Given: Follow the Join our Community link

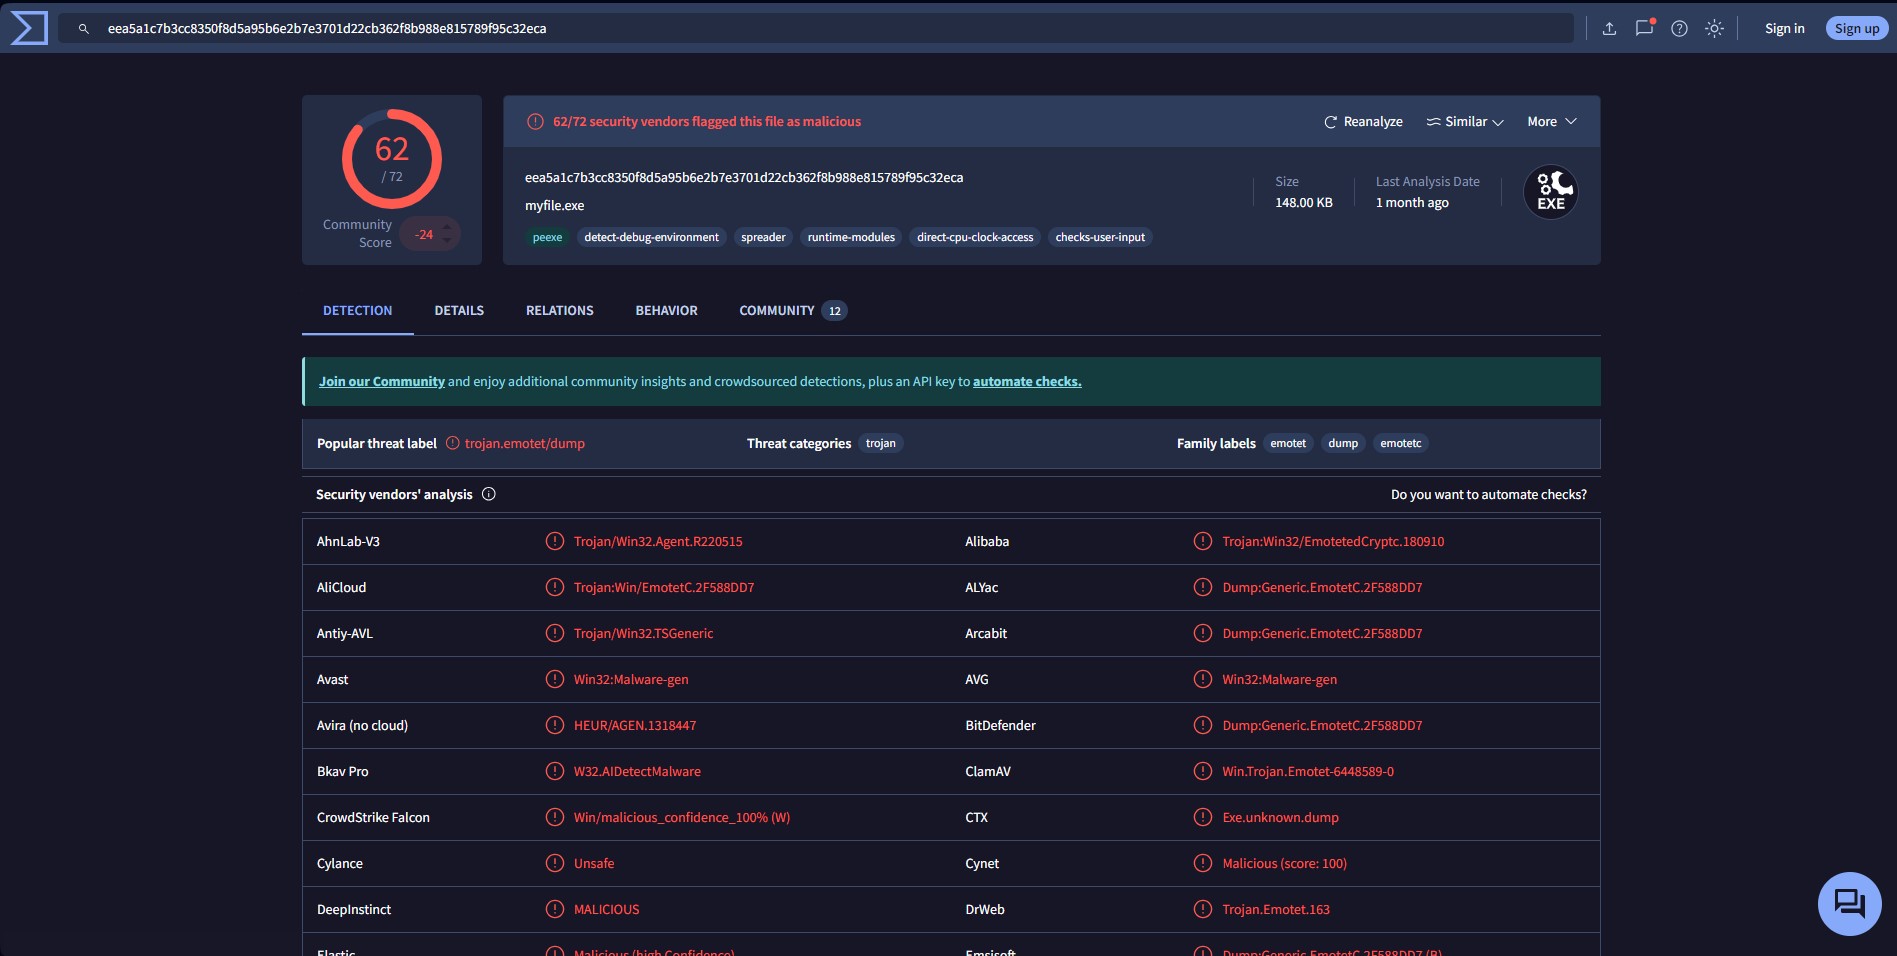Looking at the screenshot, I should tap(382, 382).
